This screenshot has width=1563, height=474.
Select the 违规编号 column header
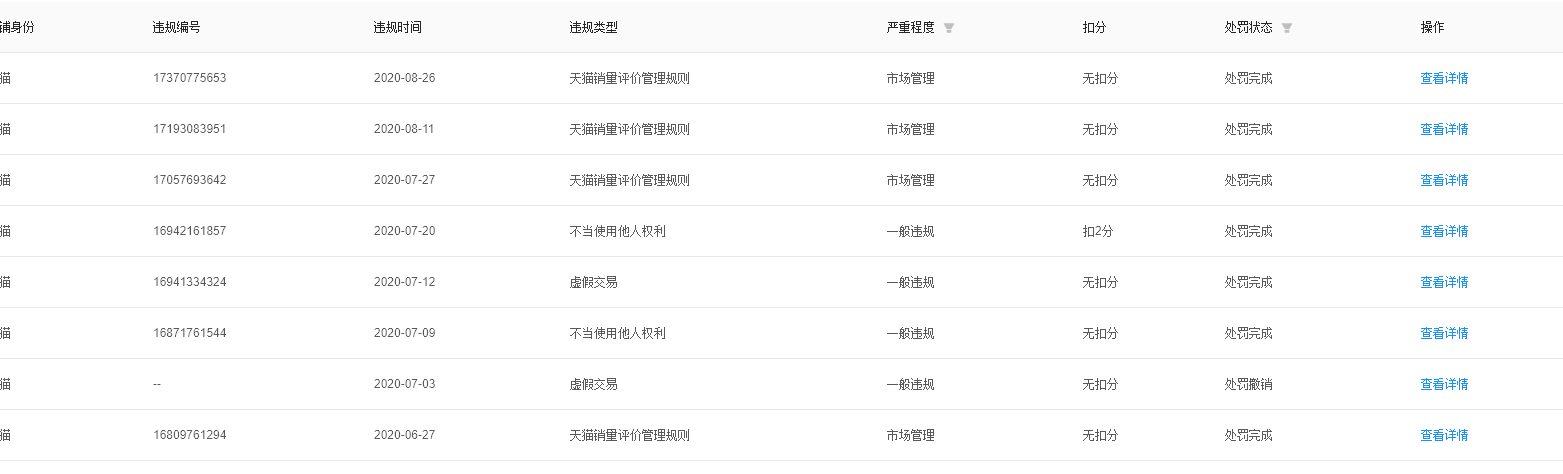177,28
